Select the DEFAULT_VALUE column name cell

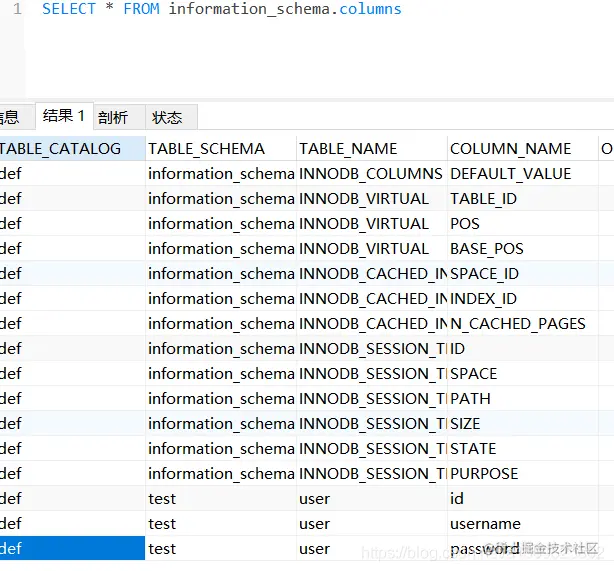pyautogui.click(x=522, y=173)
